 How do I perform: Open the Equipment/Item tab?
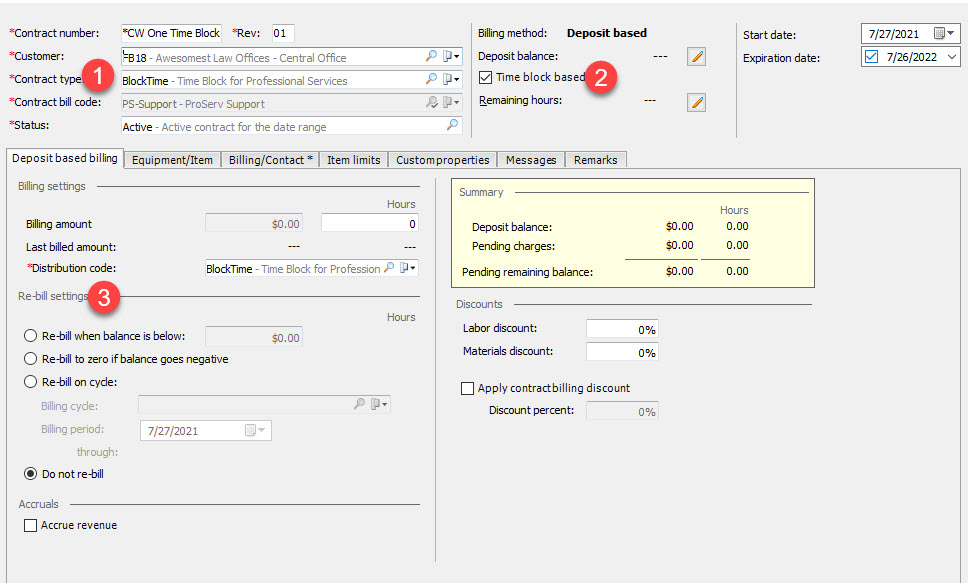pos(172,160)
